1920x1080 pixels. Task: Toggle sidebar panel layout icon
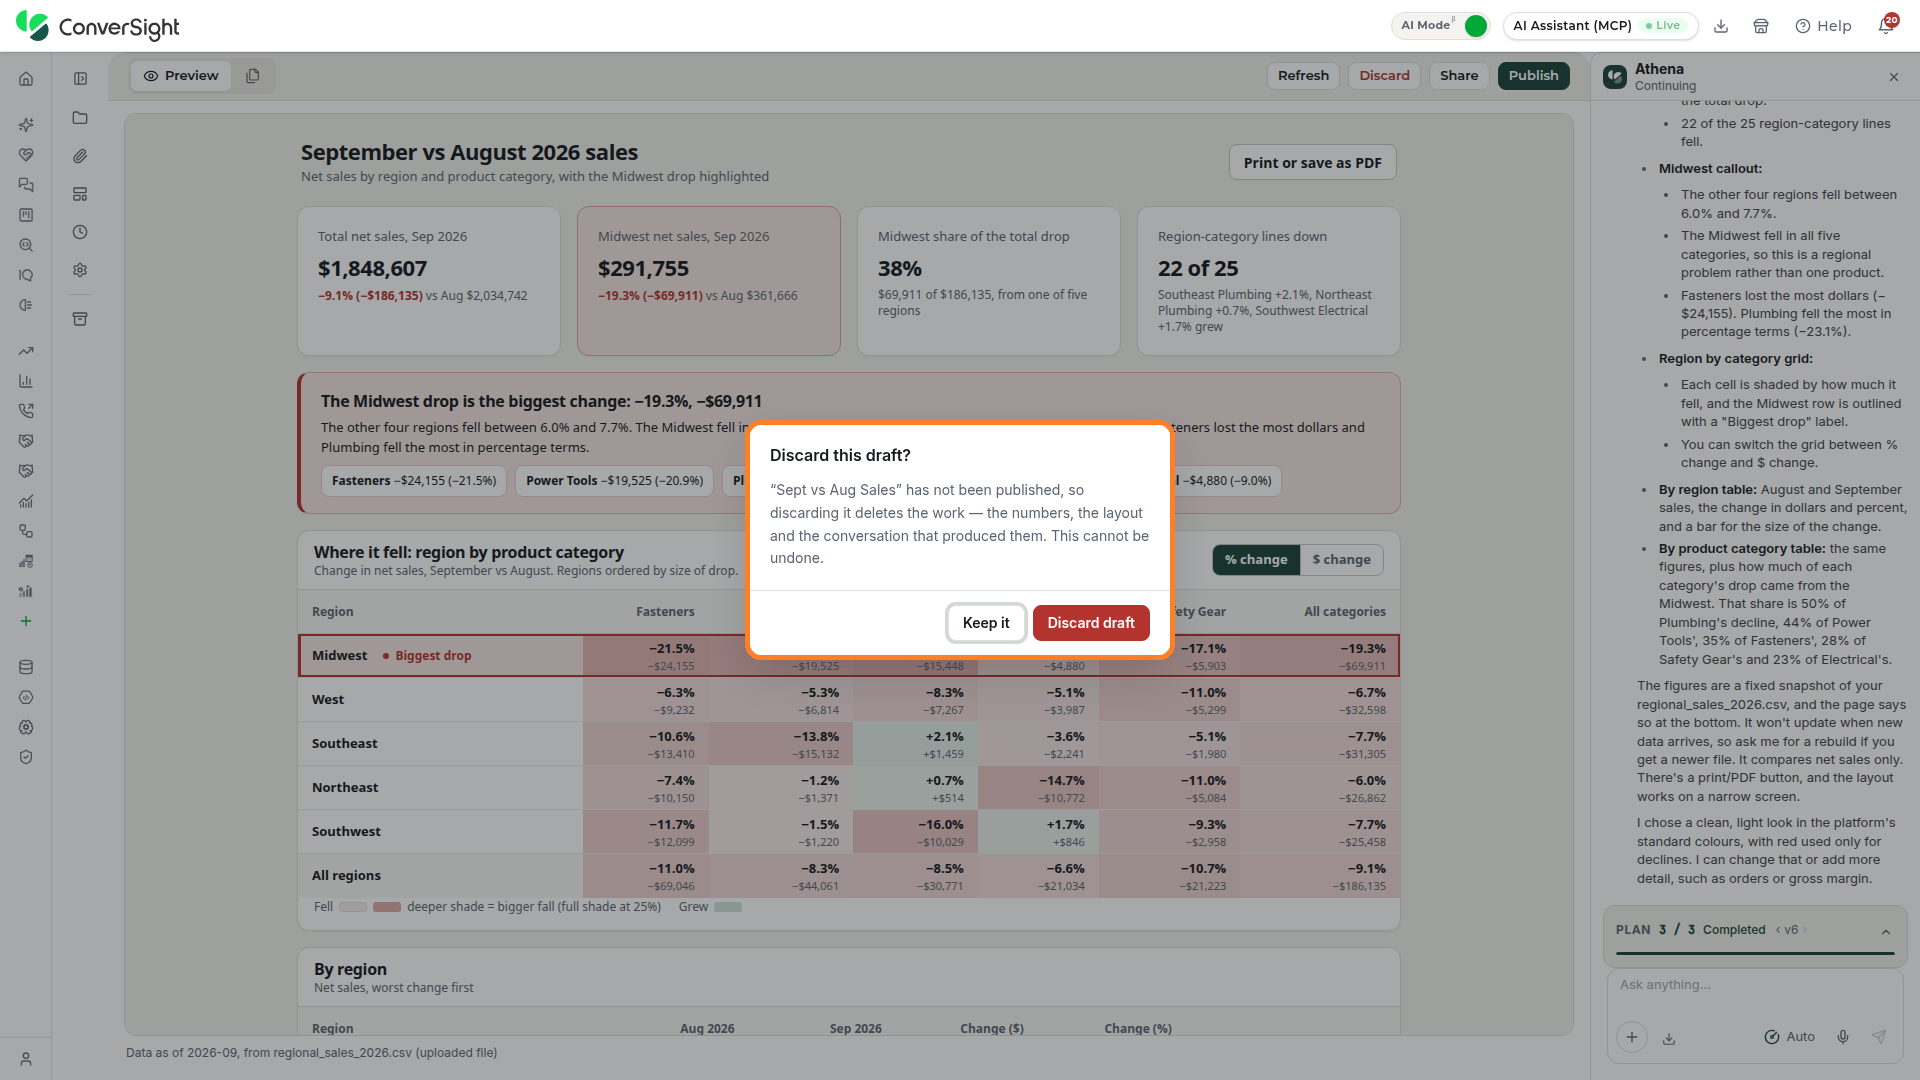tap(80, 78)
